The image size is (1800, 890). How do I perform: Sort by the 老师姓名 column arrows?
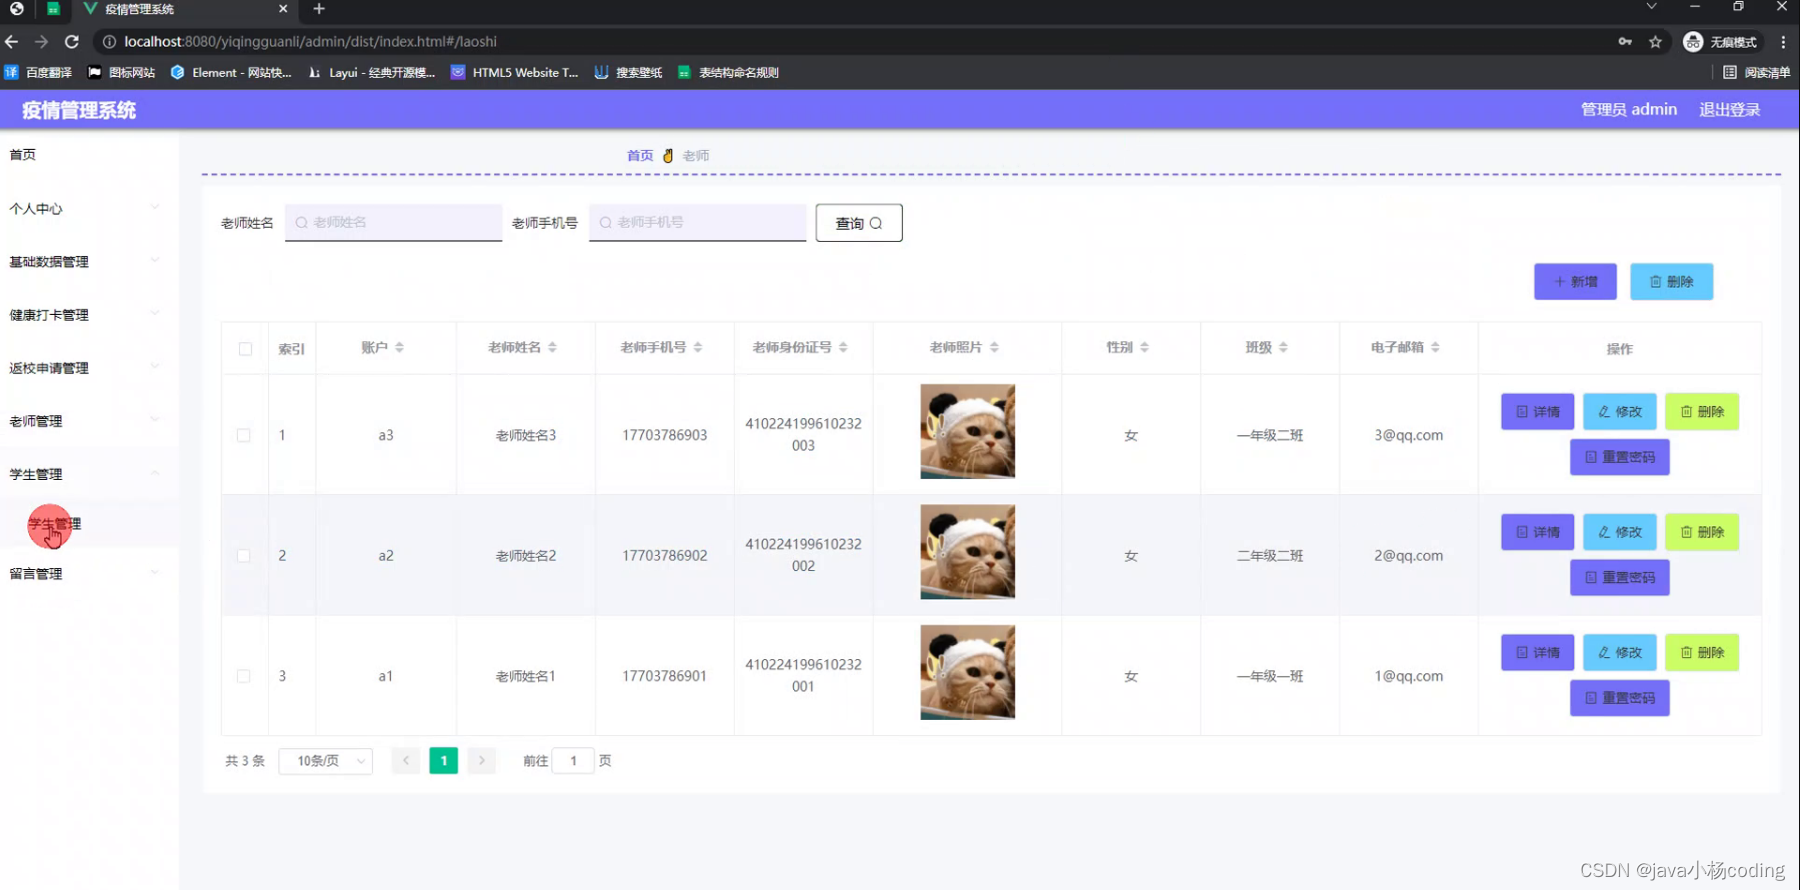pyautogui.click(x=552, y=348)
